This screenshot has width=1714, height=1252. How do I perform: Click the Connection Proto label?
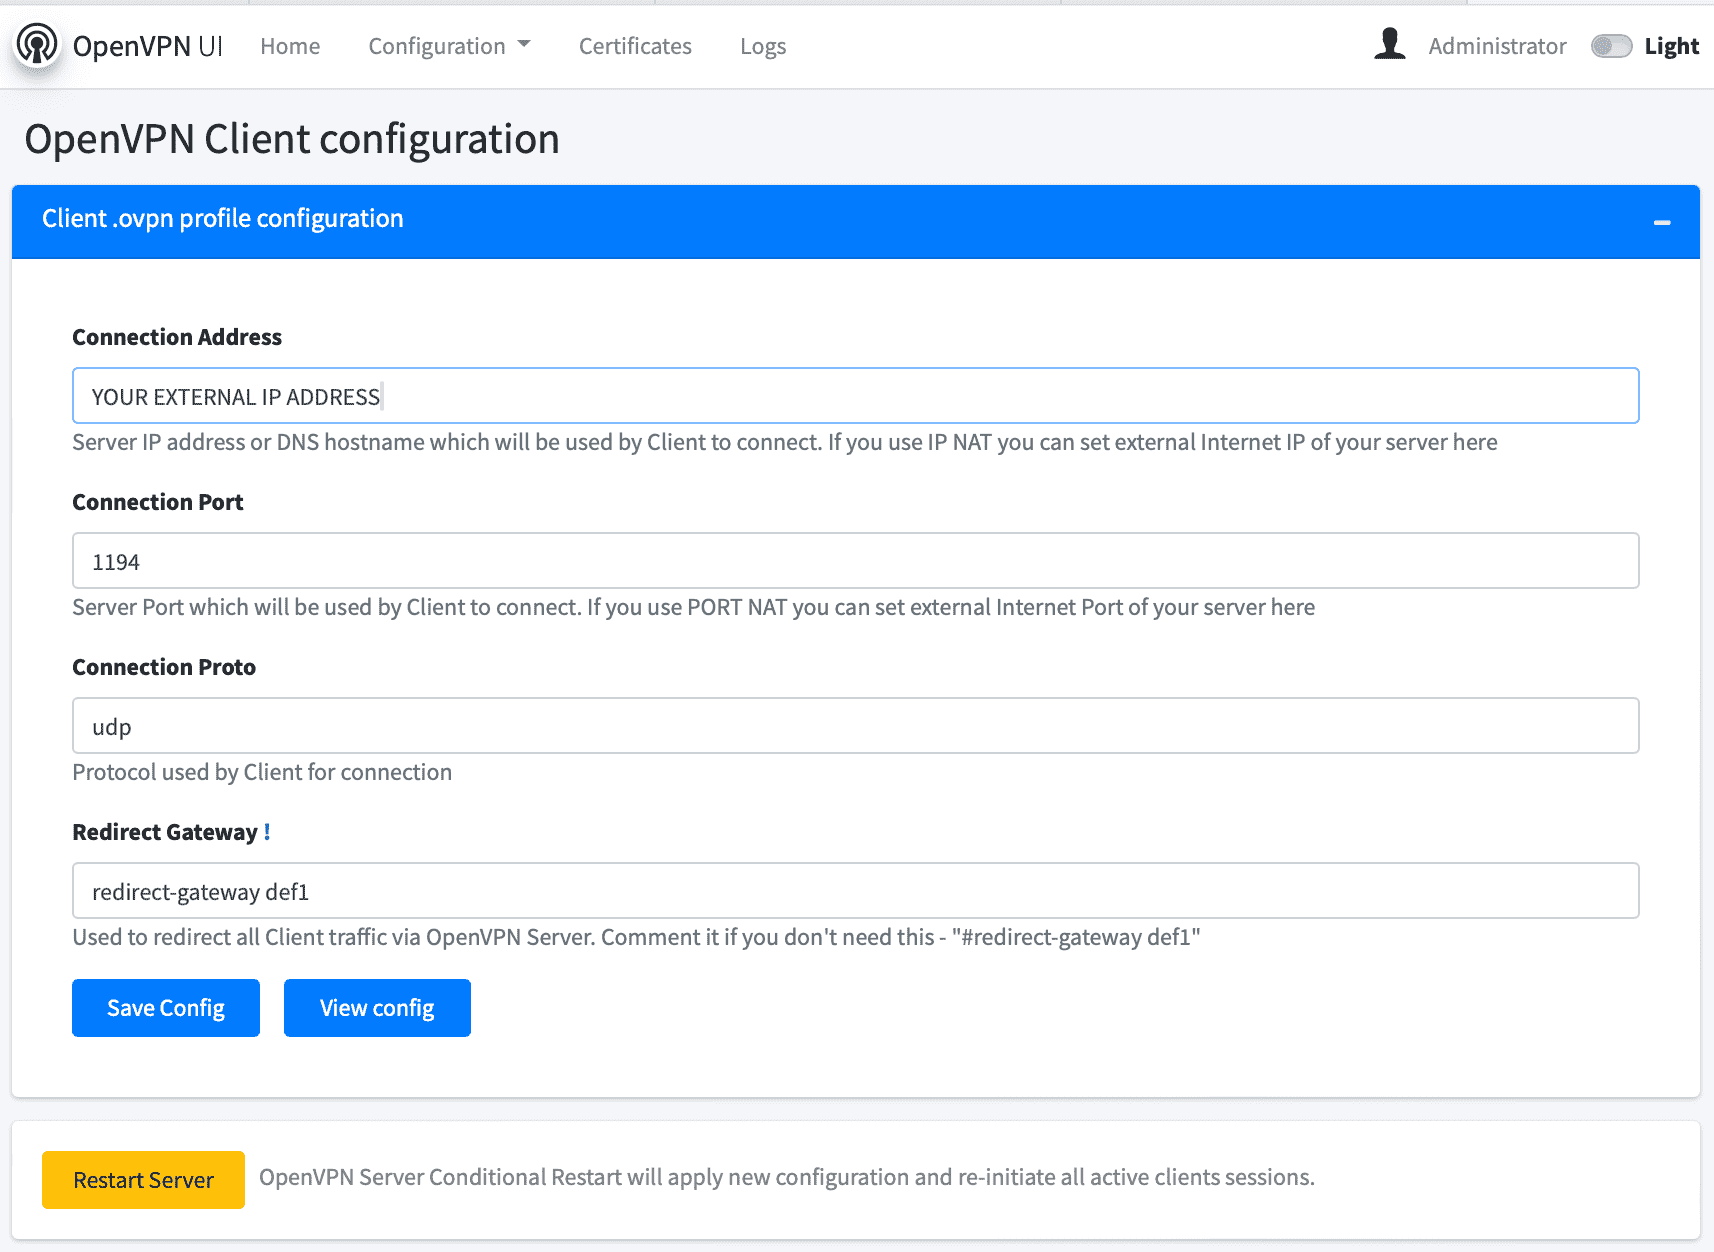(164, 667)
